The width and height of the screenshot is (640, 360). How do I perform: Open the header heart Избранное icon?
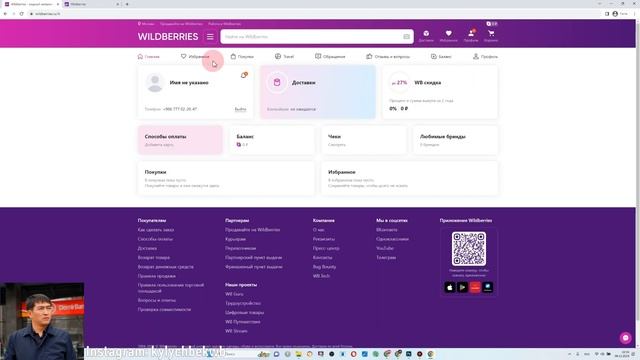449,36
